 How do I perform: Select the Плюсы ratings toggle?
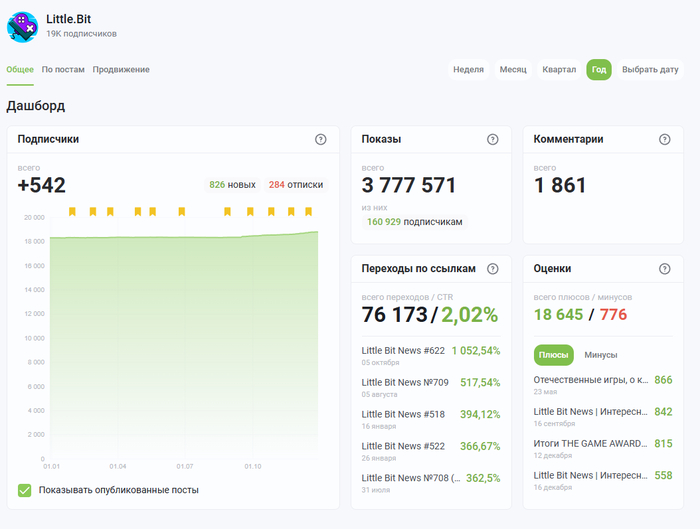[x=554, y=355]
